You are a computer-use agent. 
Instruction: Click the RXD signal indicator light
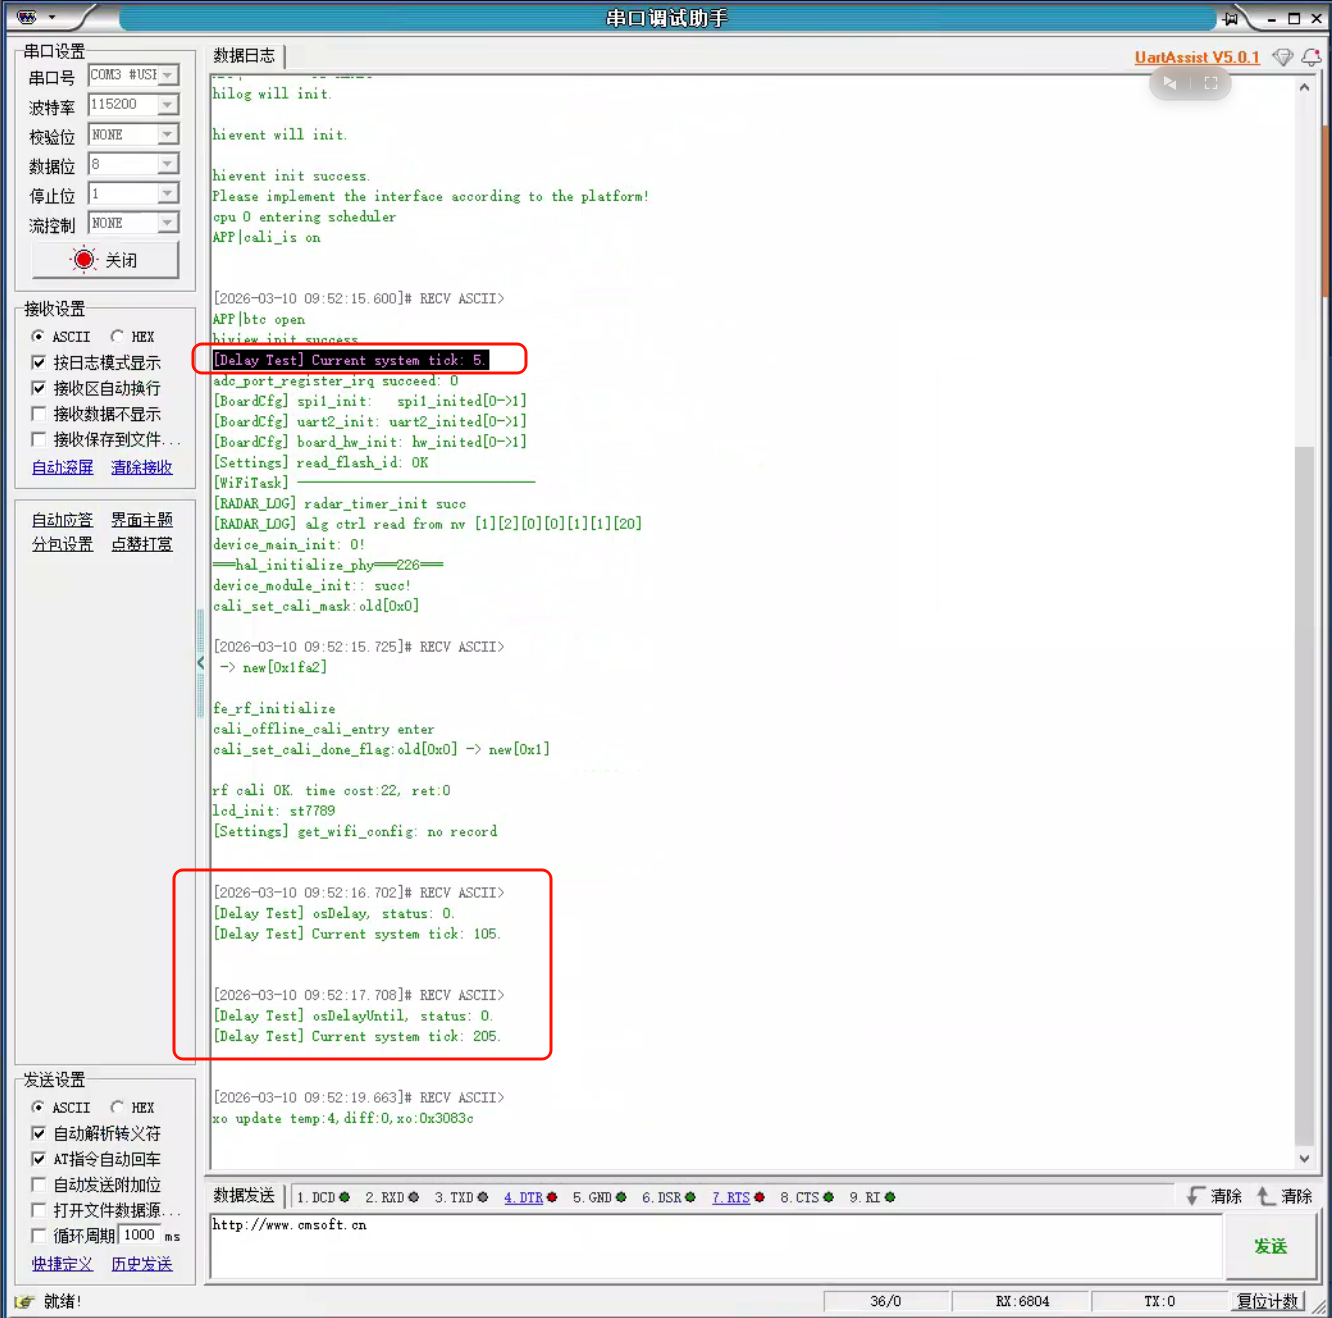click(x=414, y=1197)
